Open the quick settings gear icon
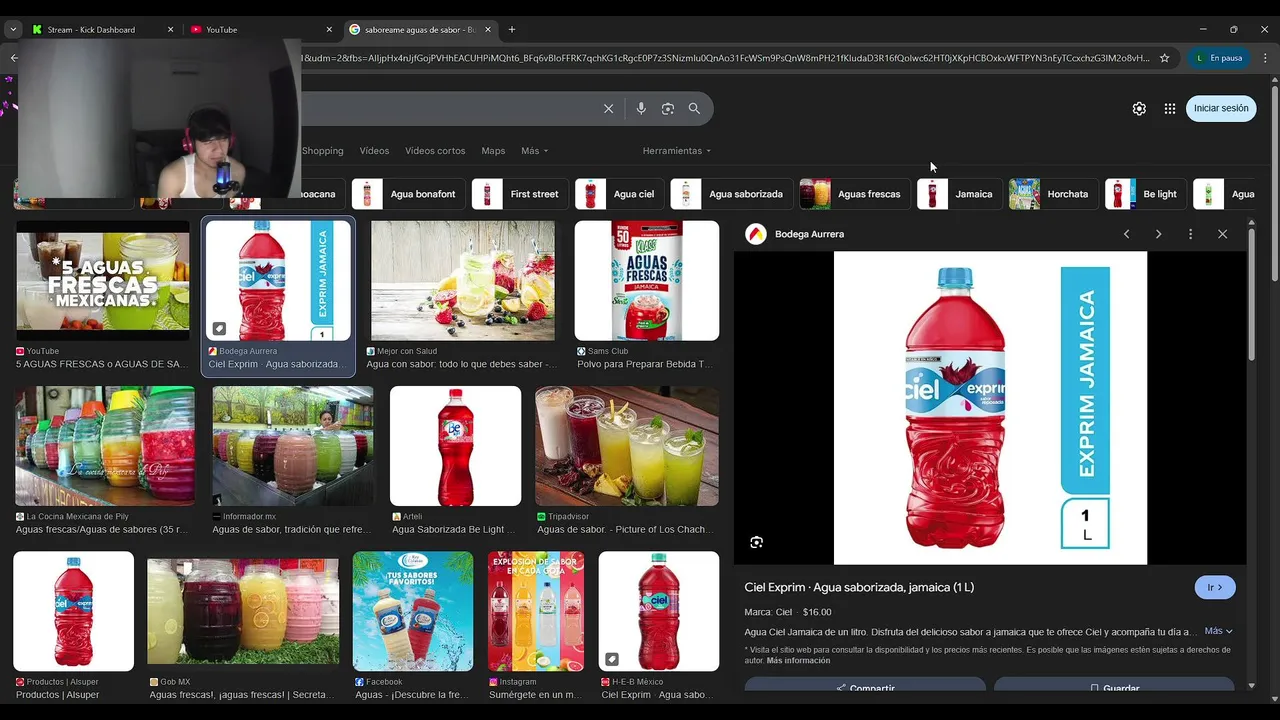This screenshot has width=1280, height=720. click(1139, 109)
